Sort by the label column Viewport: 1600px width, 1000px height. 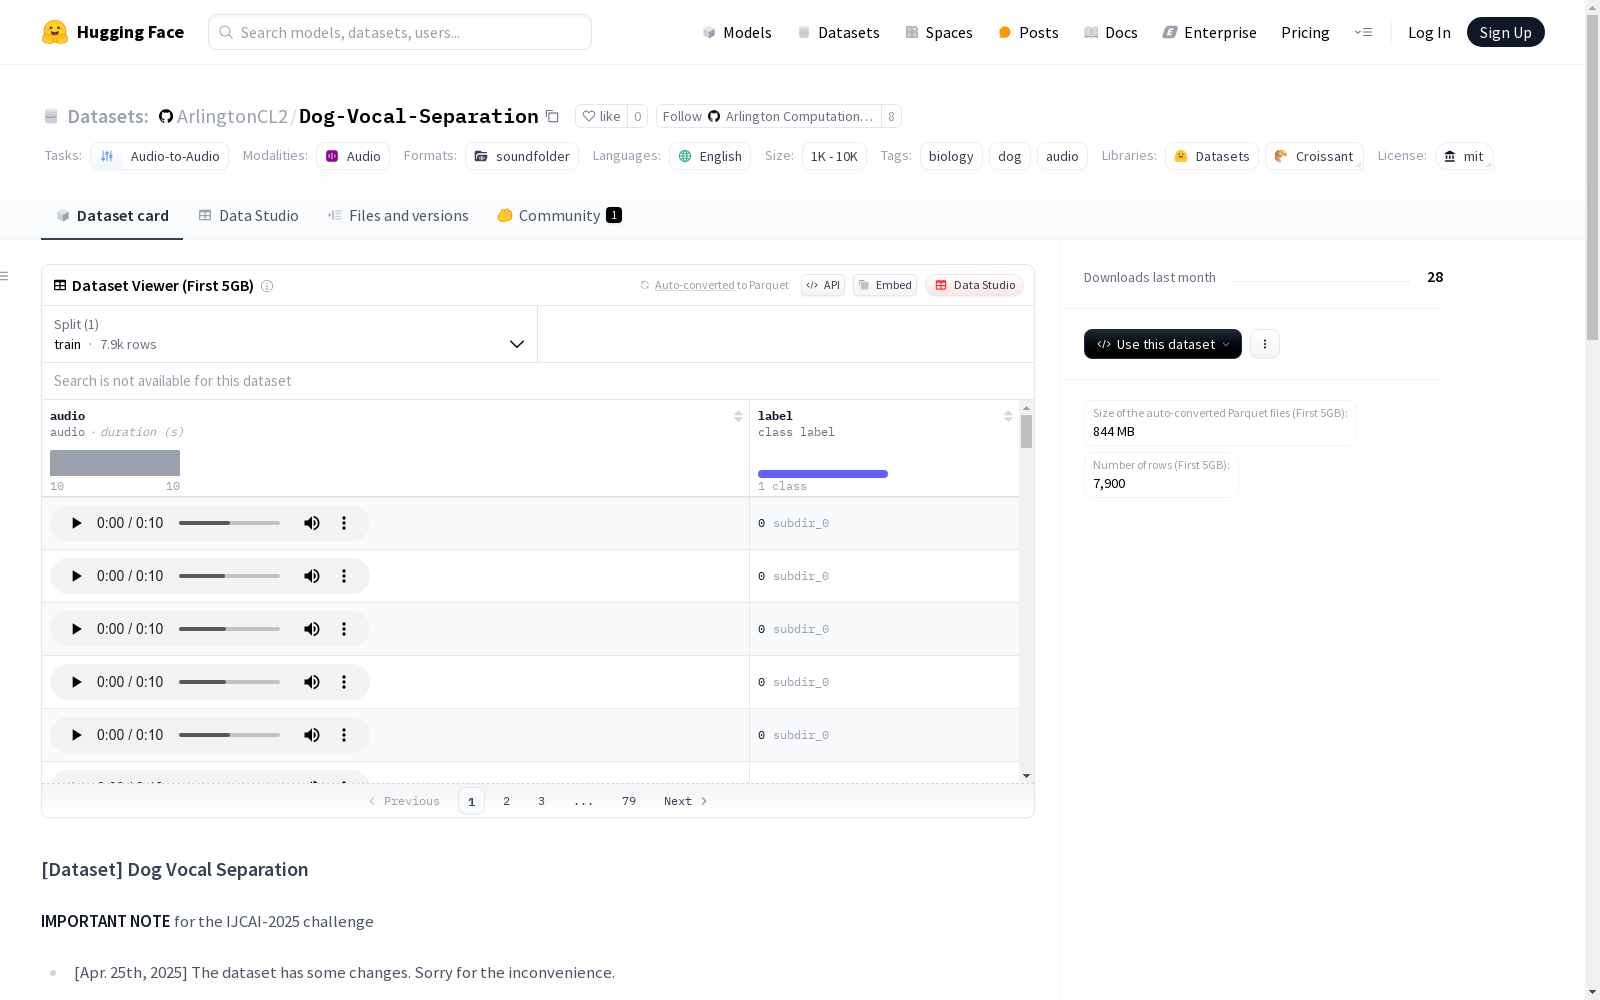[x=1008, y=416]
